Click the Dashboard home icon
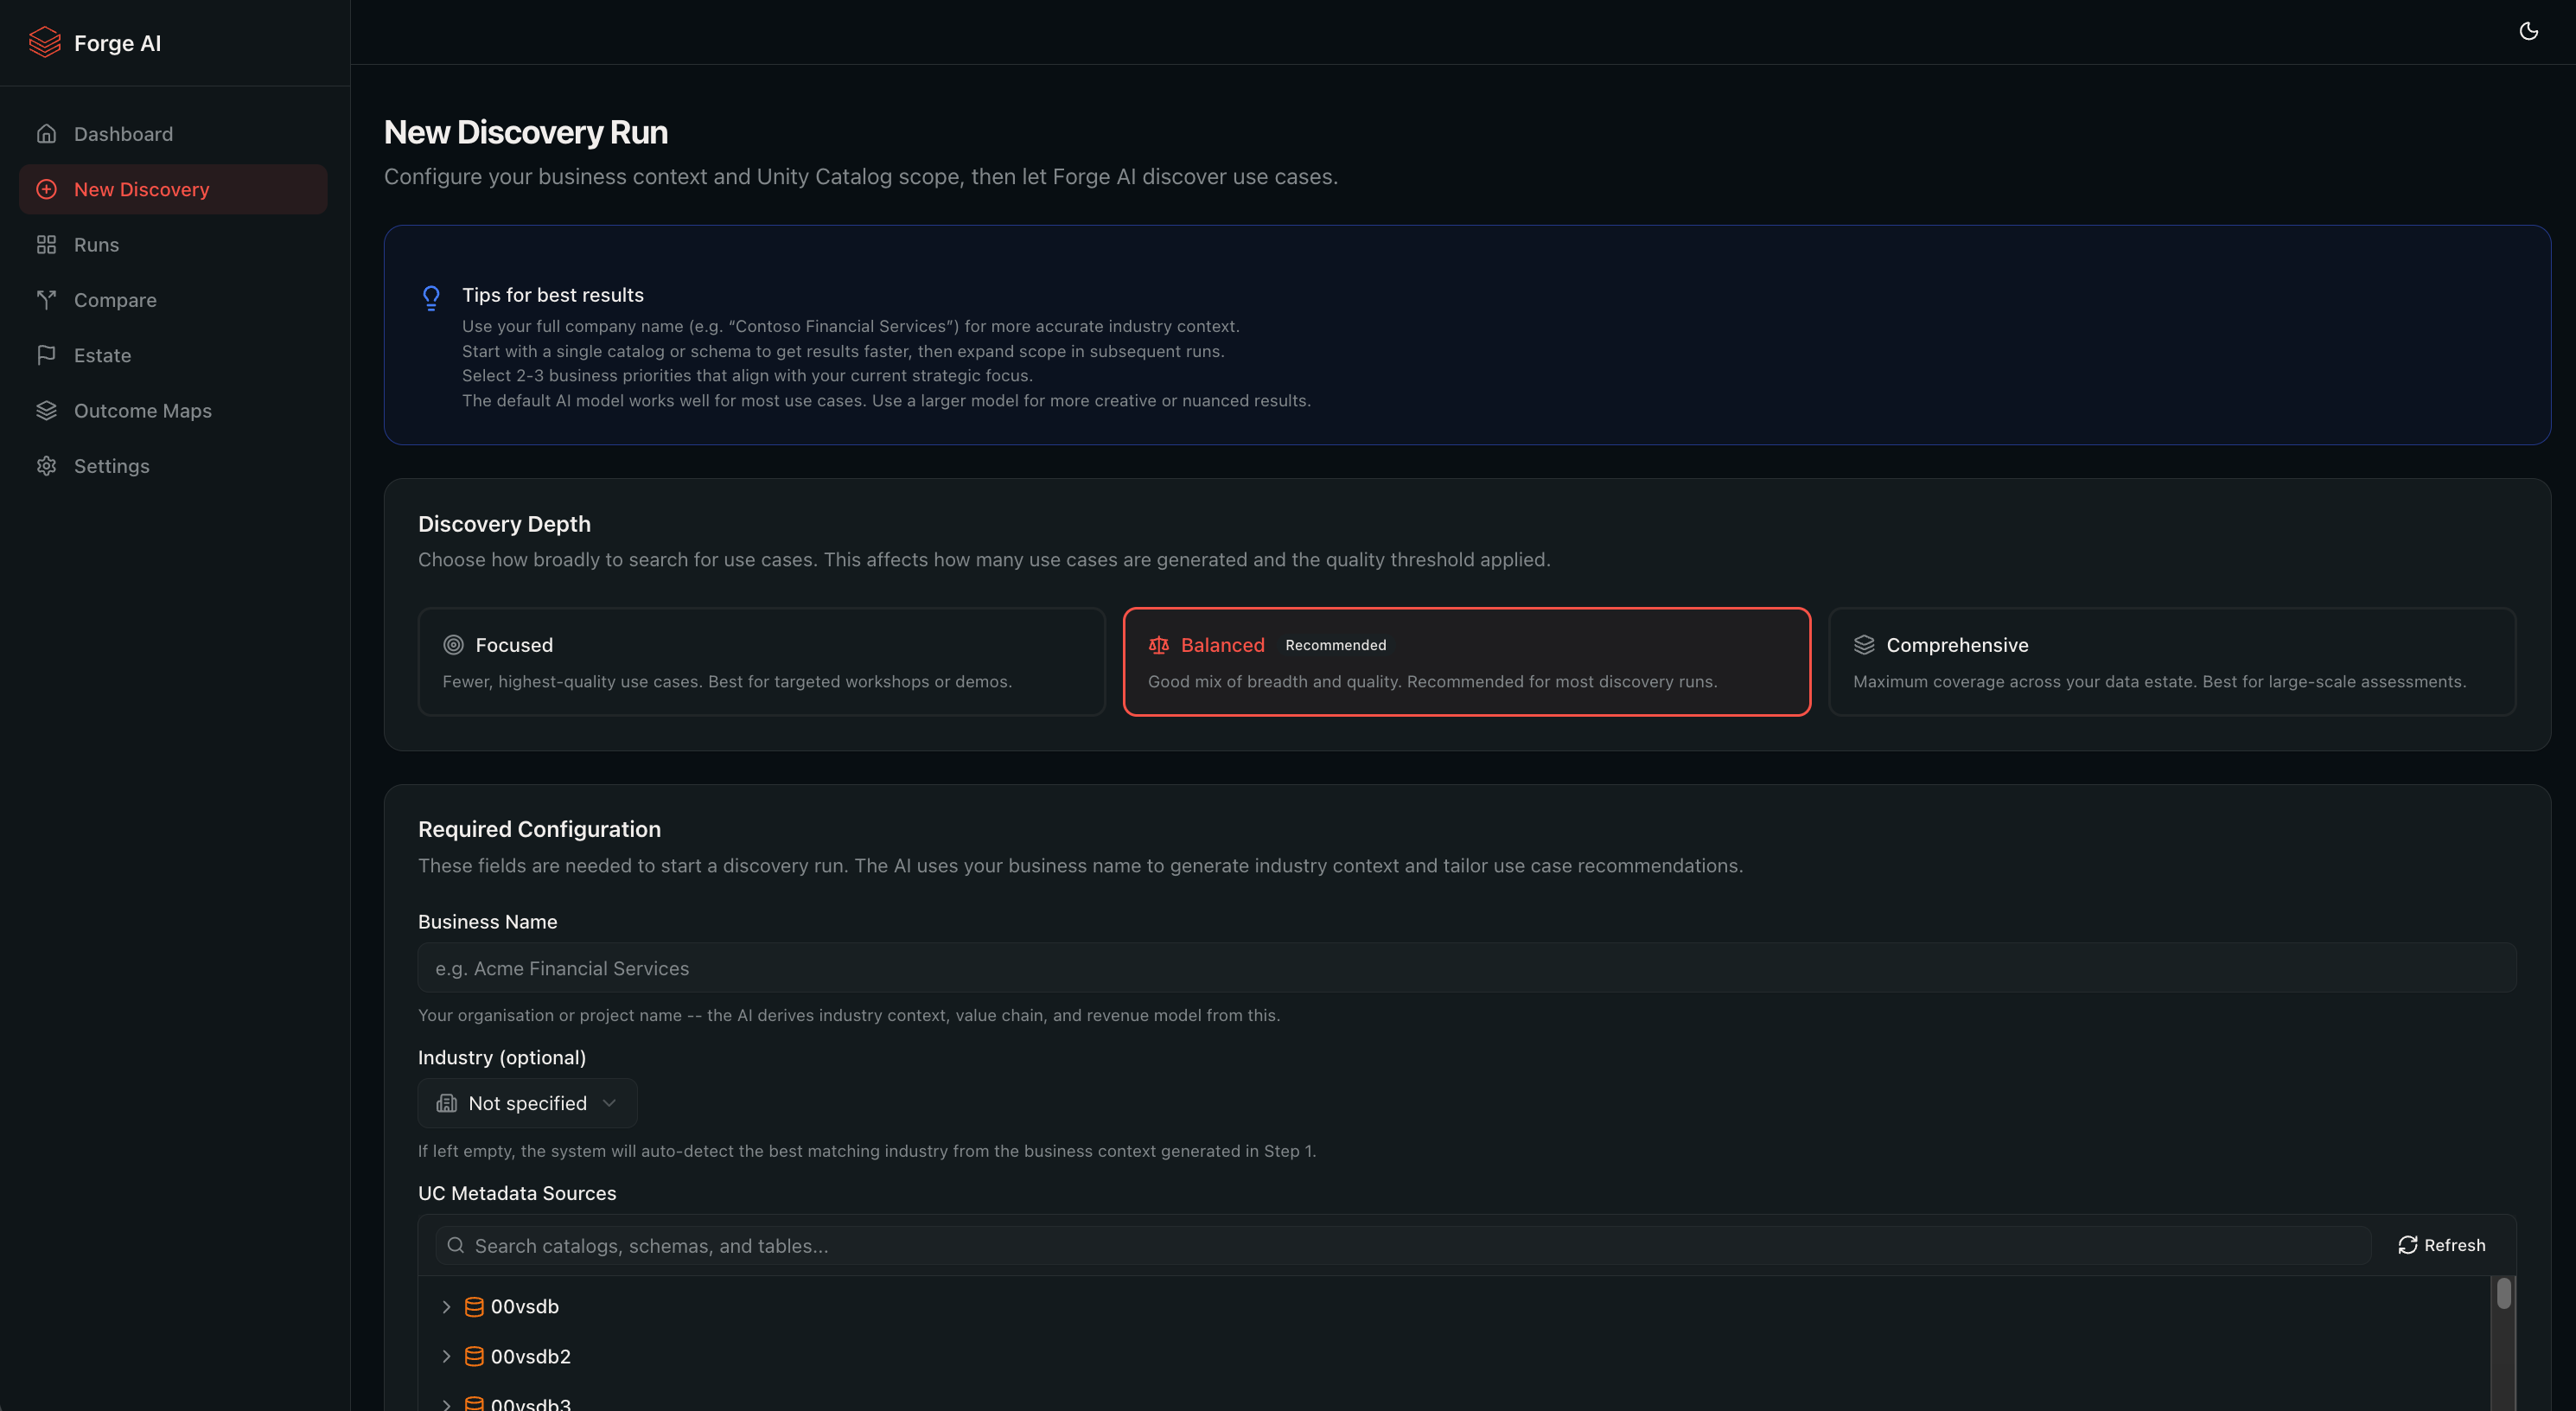The image size is (2576, 1411). click(46, 134)
